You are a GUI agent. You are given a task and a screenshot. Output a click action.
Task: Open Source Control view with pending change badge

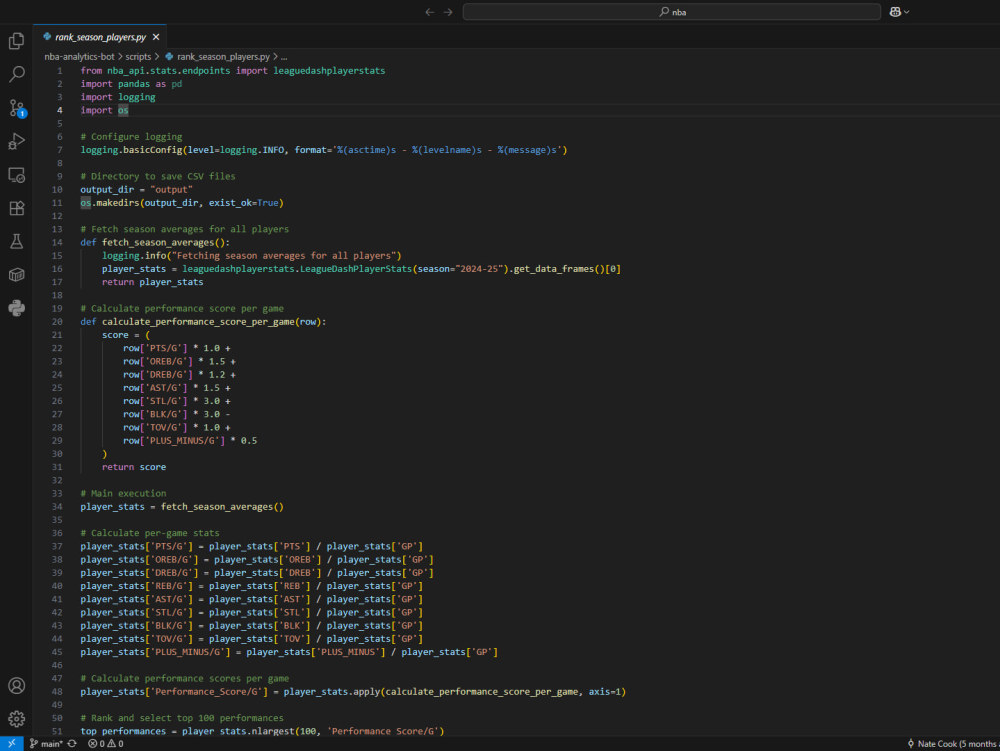(x=17, y=108)
